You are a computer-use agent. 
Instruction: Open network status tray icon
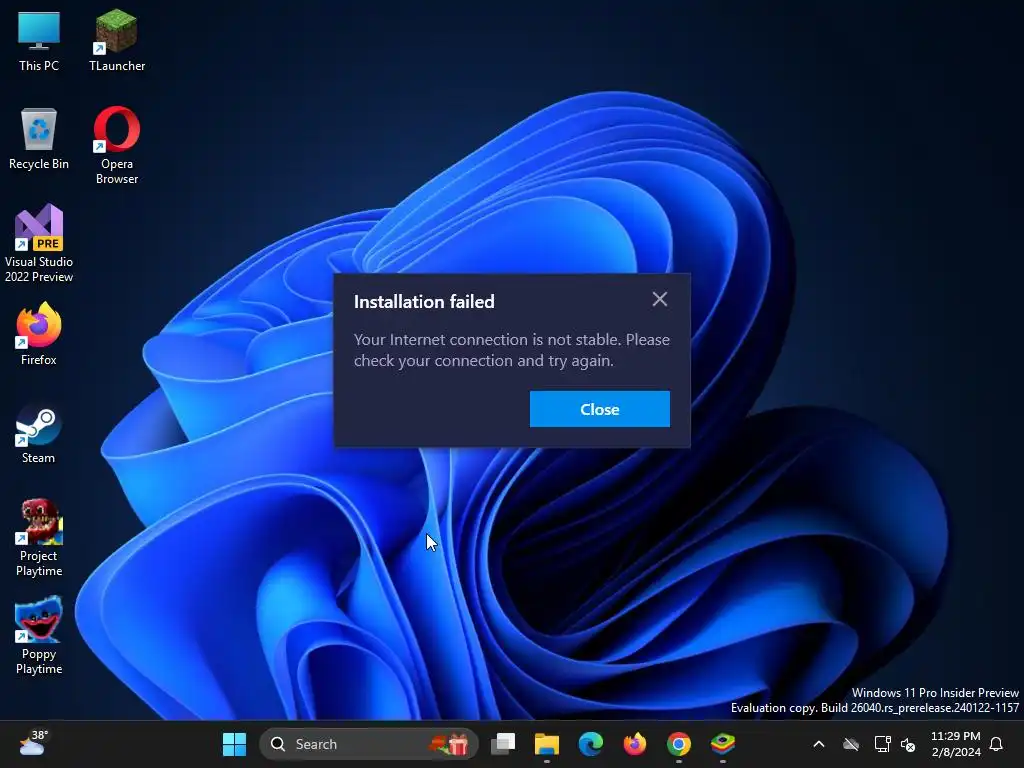882,744
